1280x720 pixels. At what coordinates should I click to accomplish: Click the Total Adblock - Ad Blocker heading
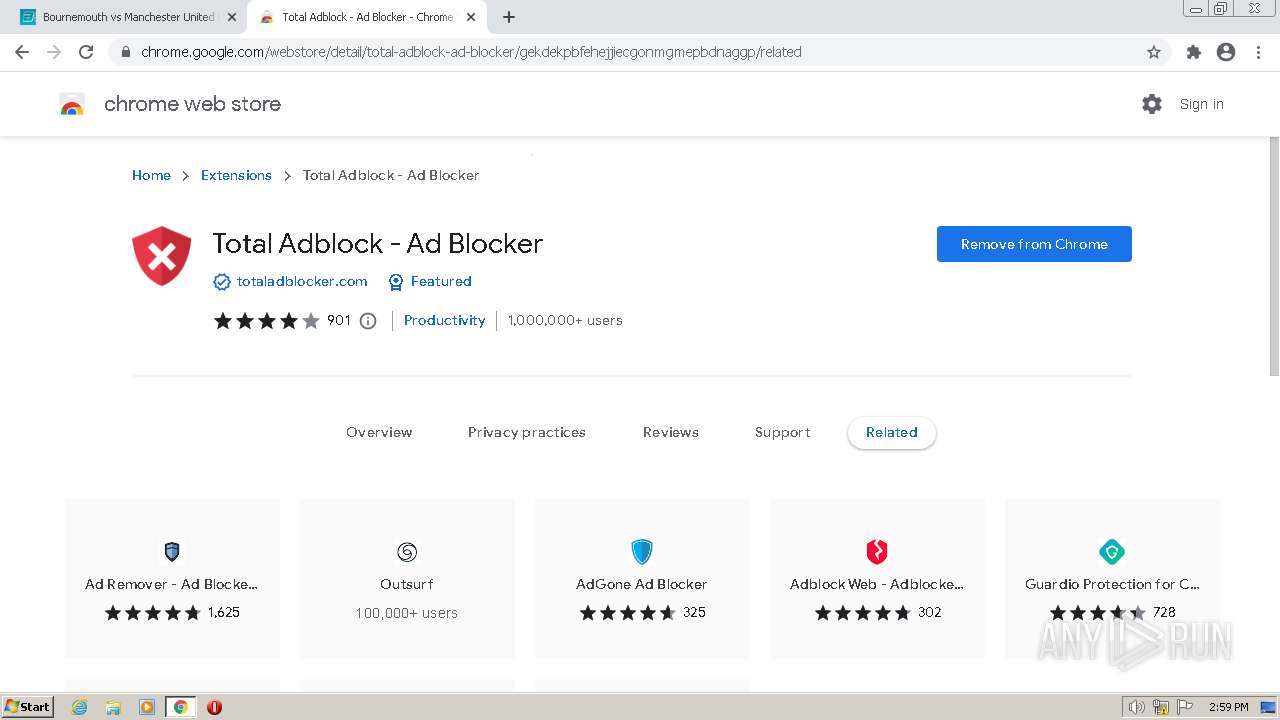[x=378, y=243]
